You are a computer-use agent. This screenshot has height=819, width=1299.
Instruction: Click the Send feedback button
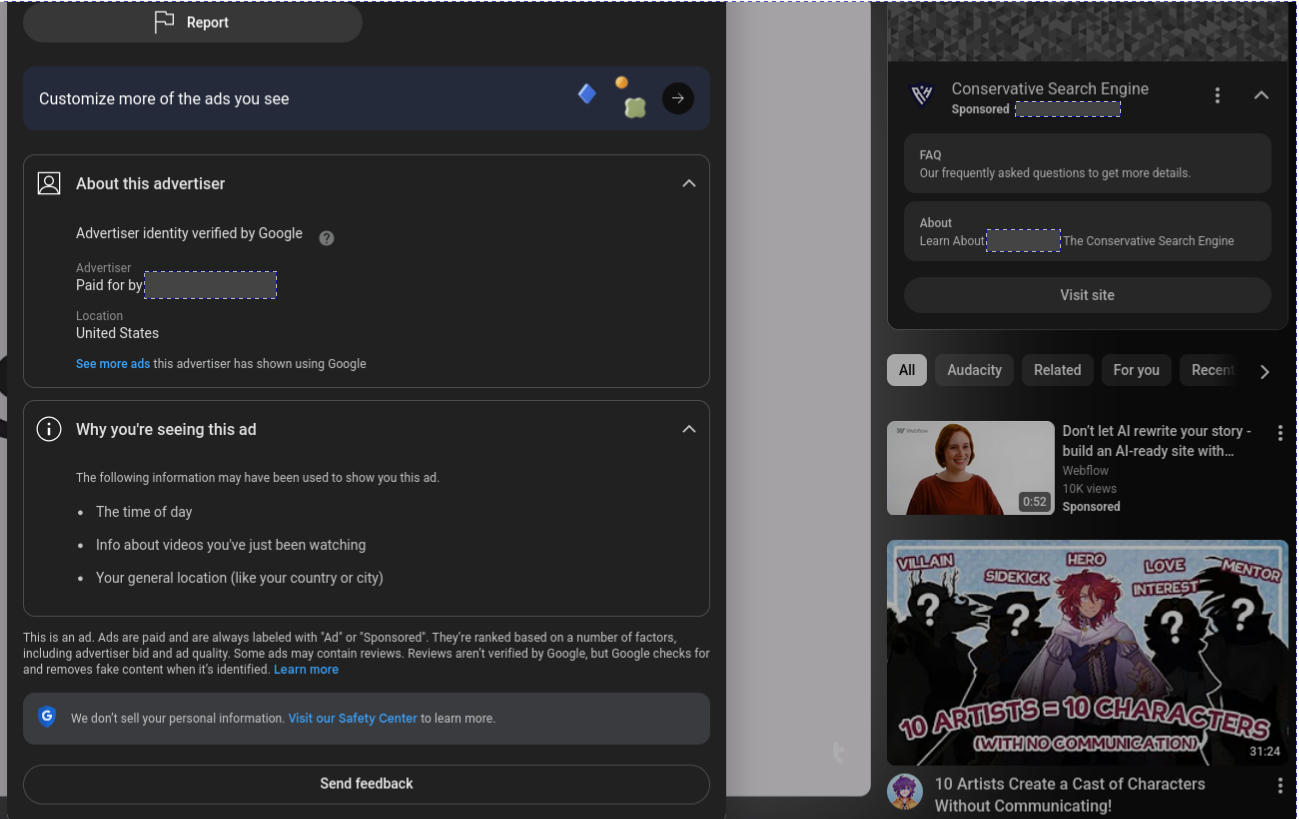[x=366, y=784]
